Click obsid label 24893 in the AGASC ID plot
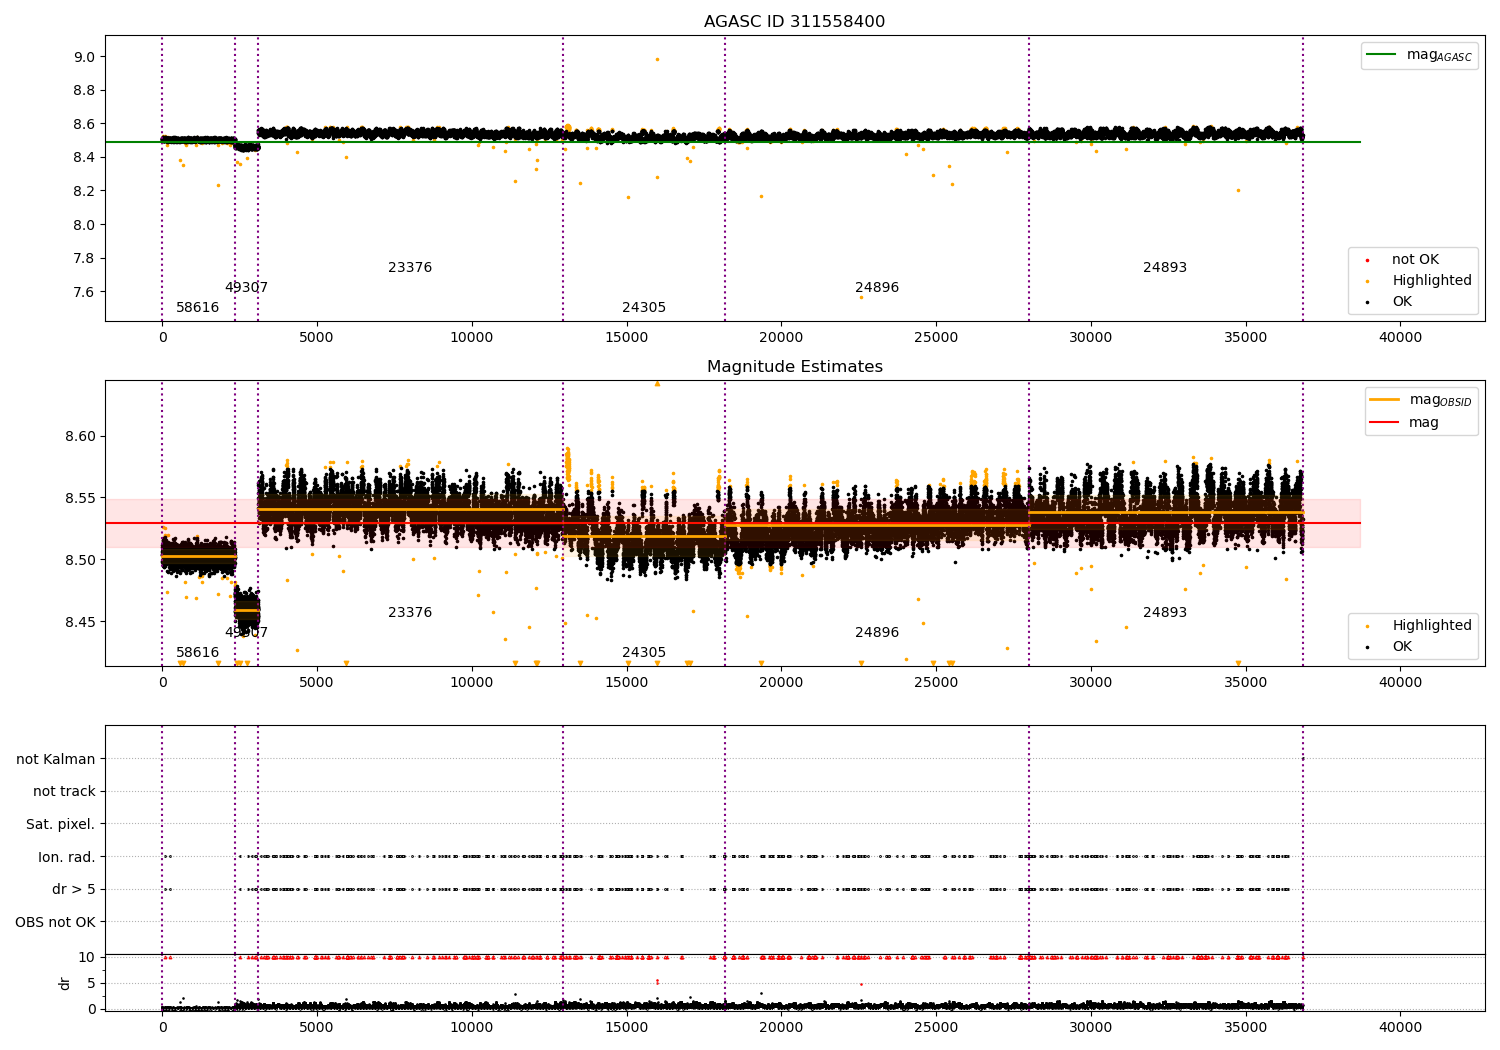Screen dimensions: 1500x1050 point(1165,267)
